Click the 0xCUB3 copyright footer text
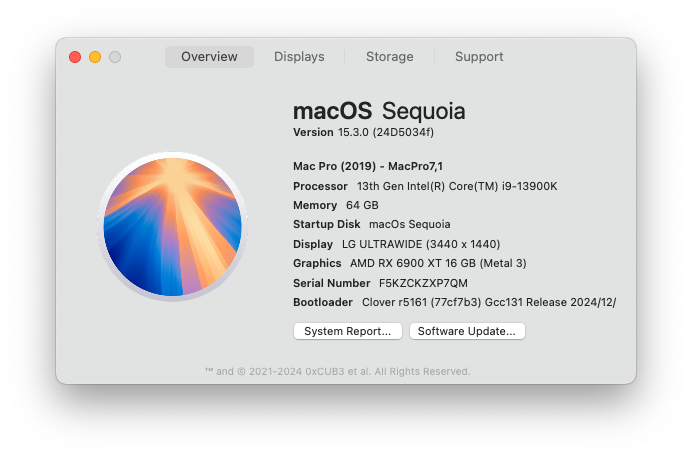The width and height of the screenshot is (692, 458). (338, 372)
